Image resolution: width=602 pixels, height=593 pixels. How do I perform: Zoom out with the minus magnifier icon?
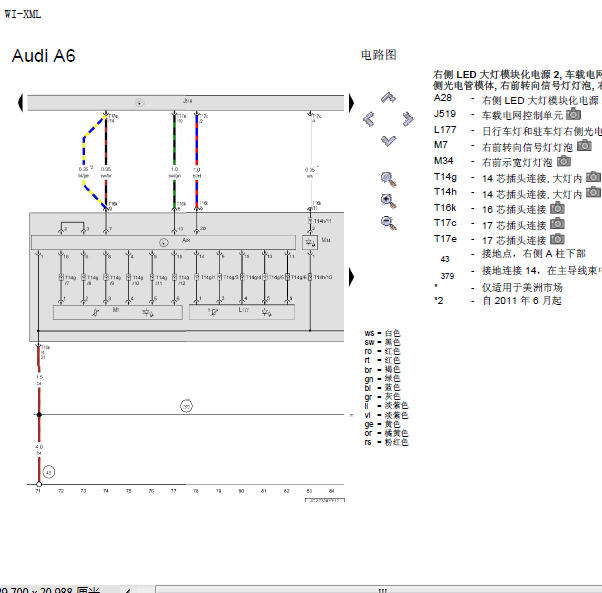pyautogui.click(x=388, y=223)
